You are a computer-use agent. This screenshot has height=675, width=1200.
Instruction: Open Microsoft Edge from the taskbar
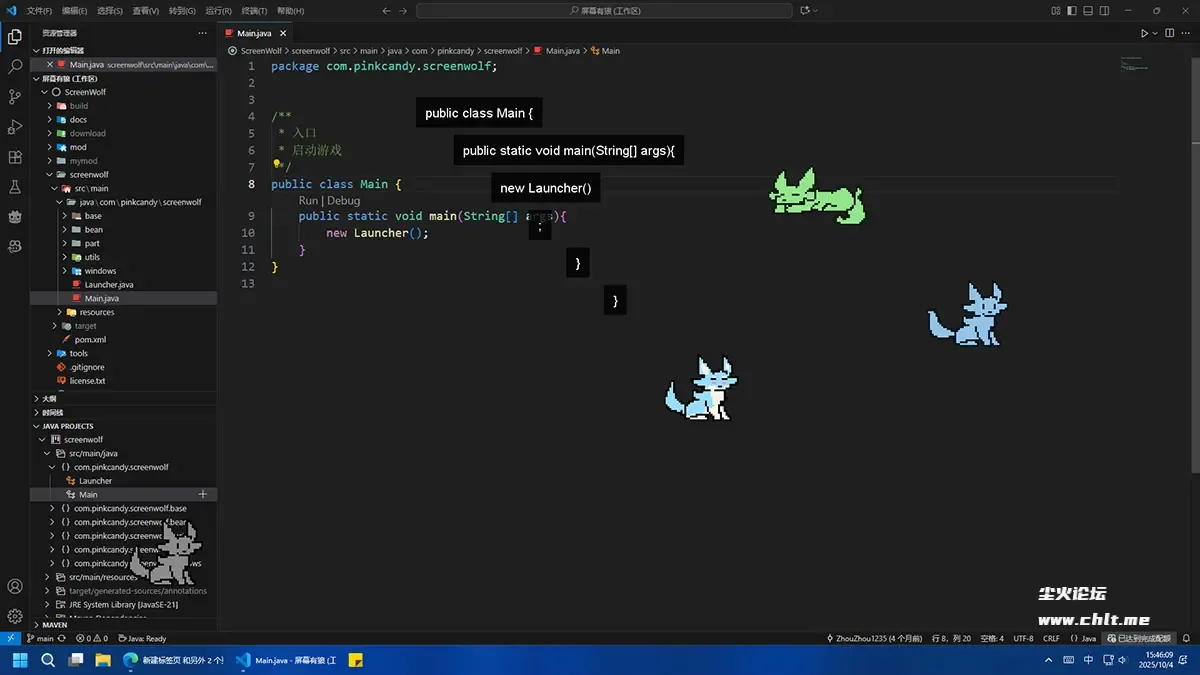[x=130, y=660]
